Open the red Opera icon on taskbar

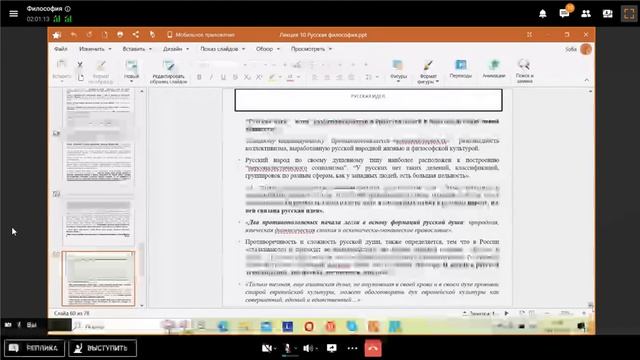[309, 326]
